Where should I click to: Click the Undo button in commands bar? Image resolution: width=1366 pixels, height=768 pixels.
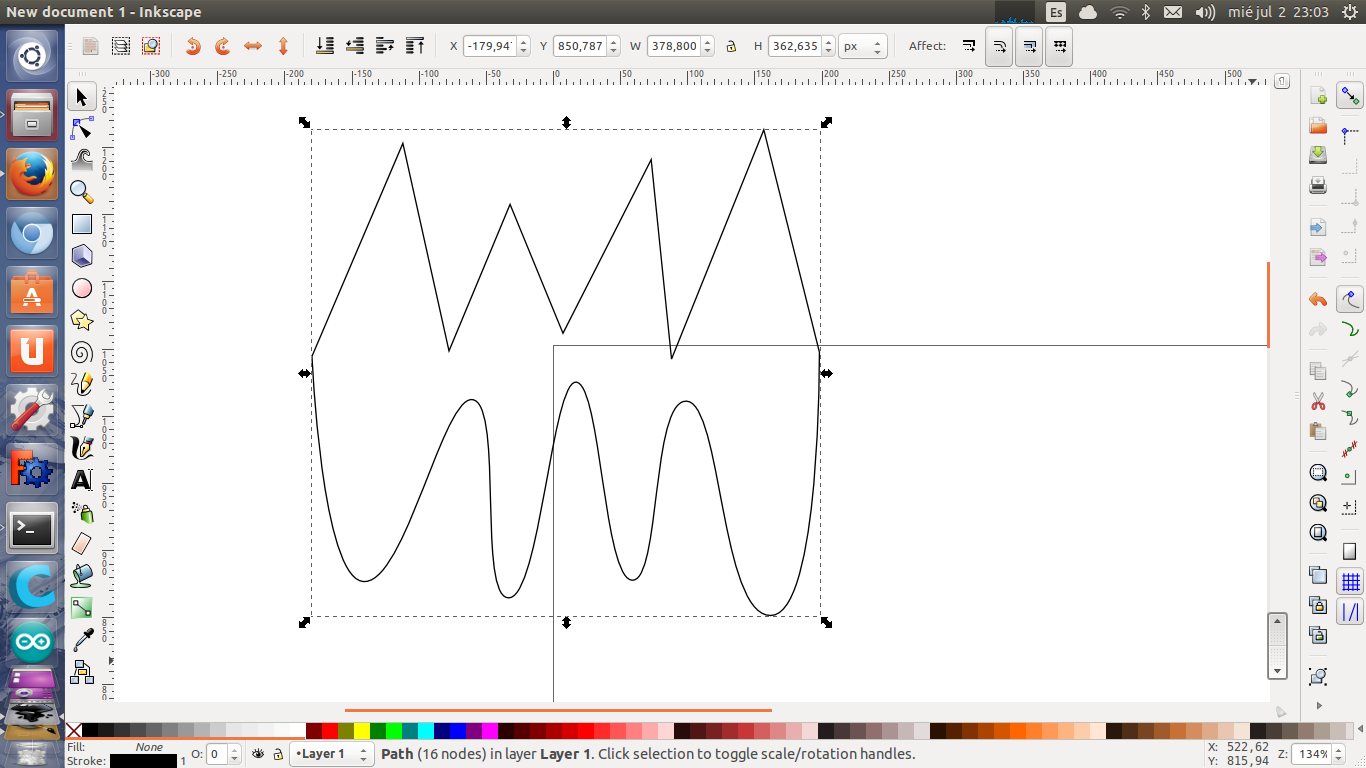pos(1318,299)
